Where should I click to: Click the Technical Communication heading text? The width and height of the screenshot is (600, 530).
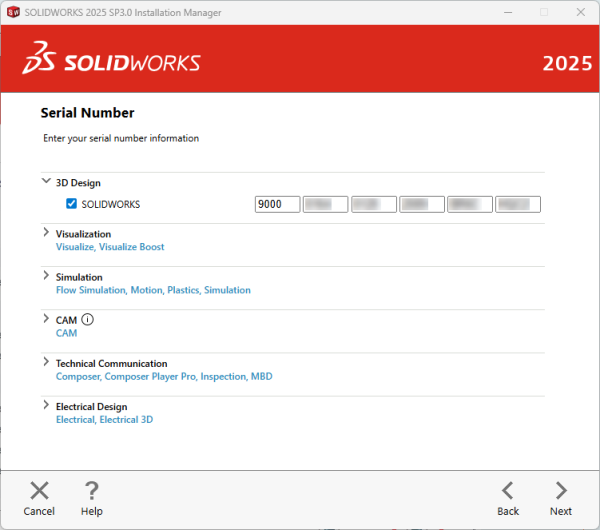[x=111, y=363]
